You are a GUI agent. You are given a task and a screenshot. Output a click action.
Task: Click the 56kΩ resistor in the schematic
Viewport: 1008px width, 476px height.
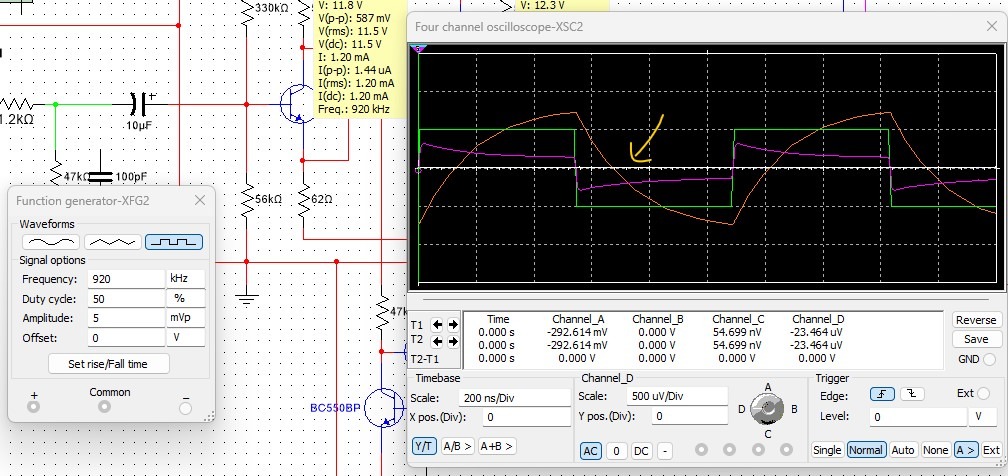tap(247, 199)
